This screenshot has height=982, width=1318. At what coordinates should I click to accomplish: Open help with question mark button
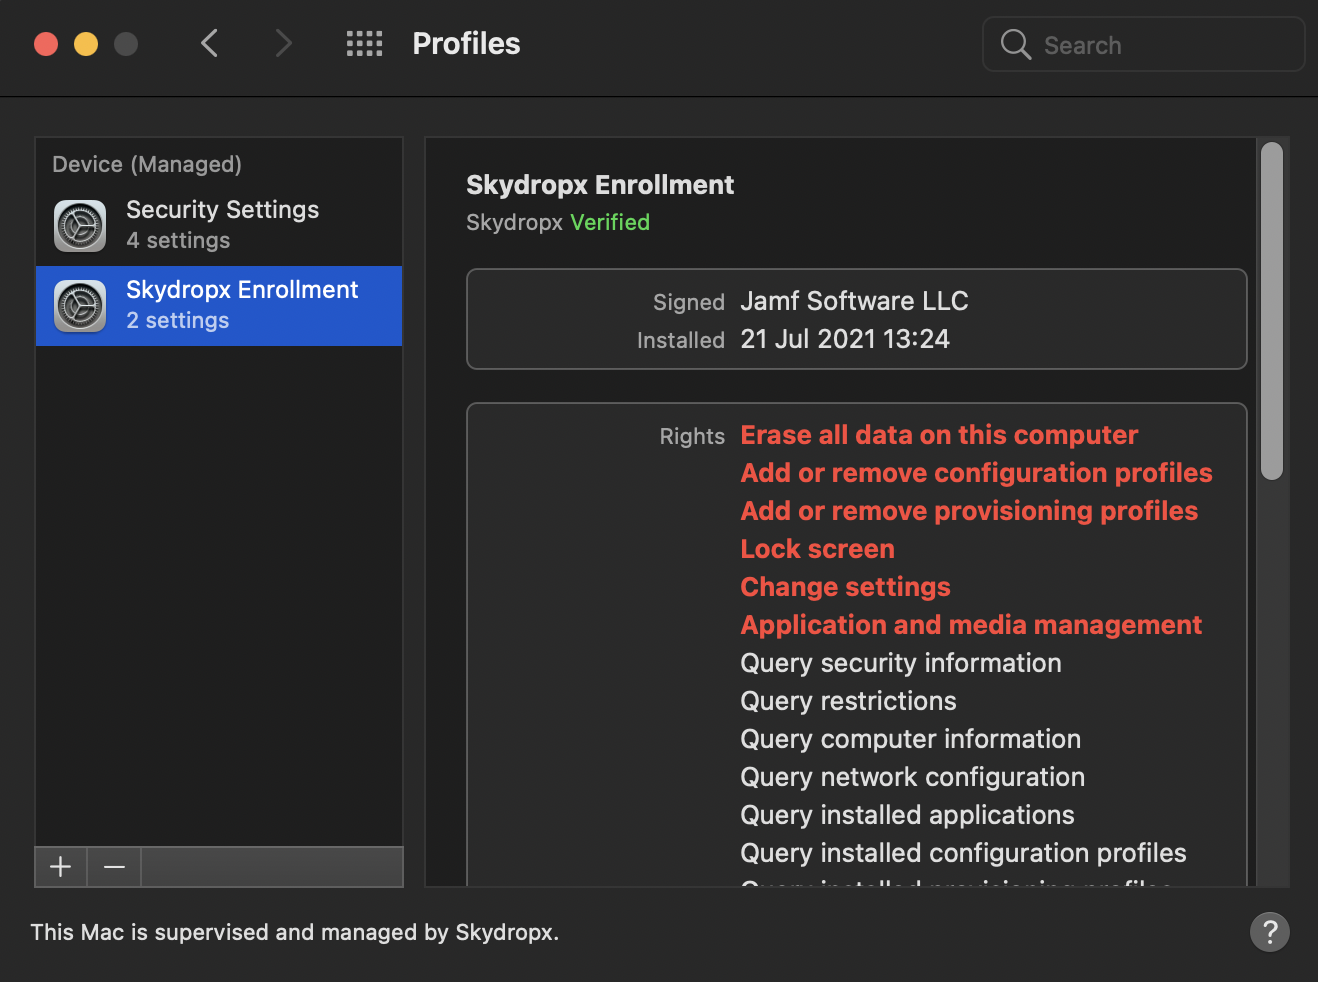[1270, 932]
